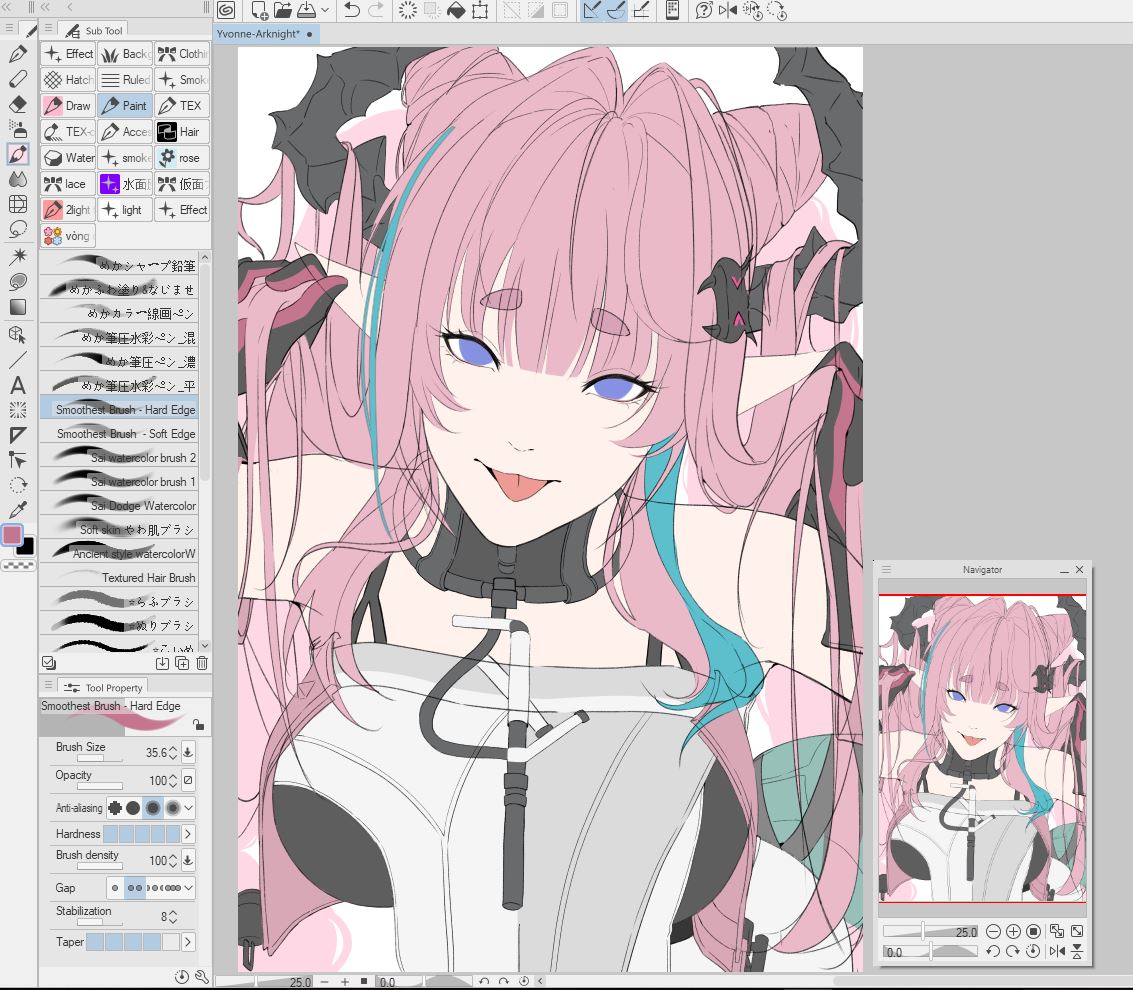The width and height of the screenshot is (1133, 990).
Task: Select the strongest anti-aliasing option
Action: tap(173, 808)
